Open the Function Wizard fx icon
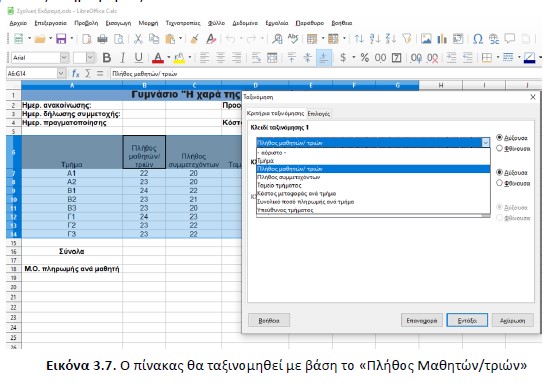 click(x=75, y=73)
